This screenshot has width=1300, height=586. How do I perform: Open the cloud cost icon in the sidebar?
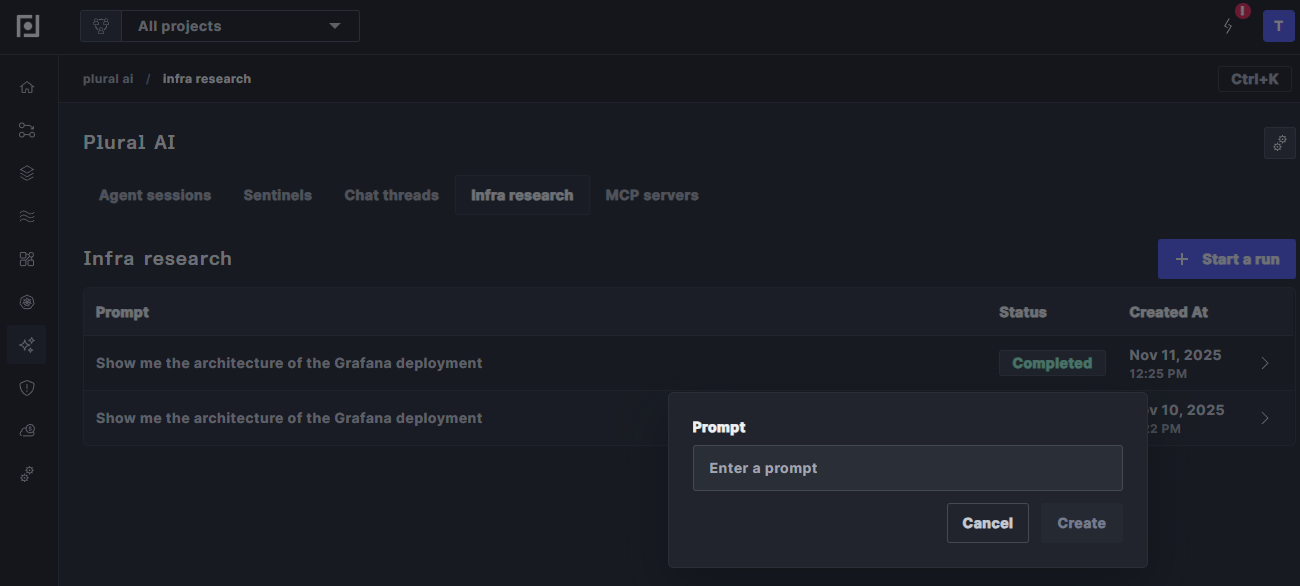(27, 431)
